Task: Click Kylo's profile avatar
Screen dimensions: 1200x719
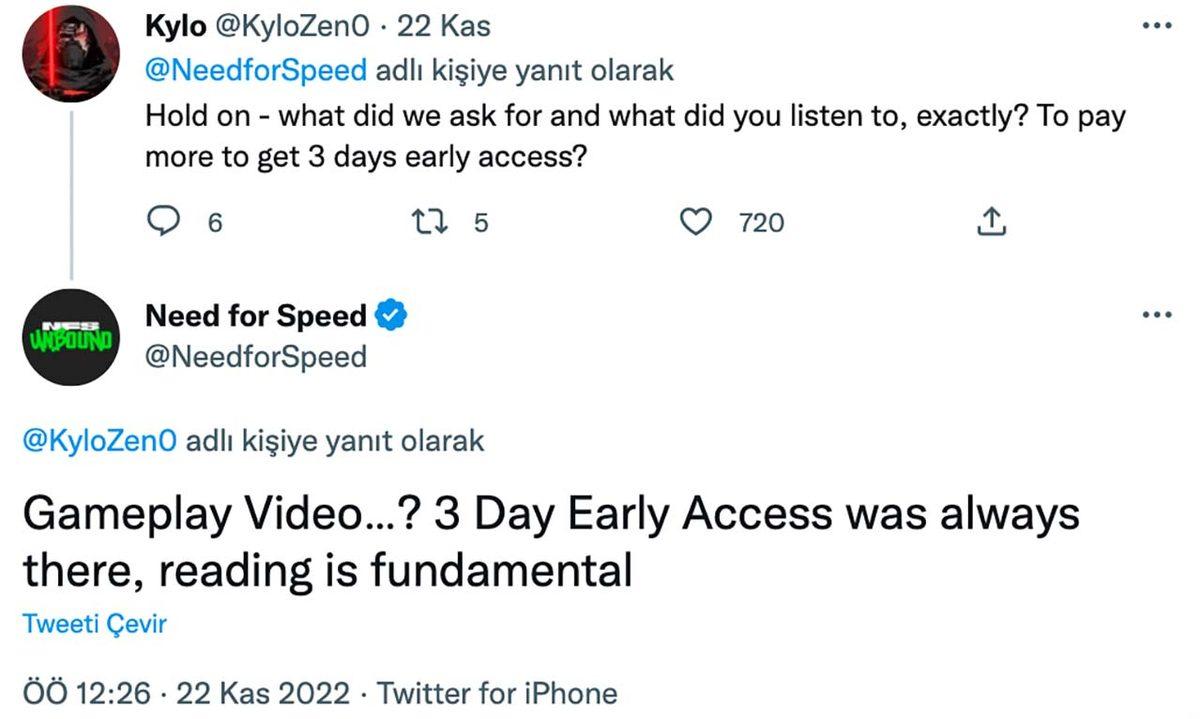Action: 71,52
